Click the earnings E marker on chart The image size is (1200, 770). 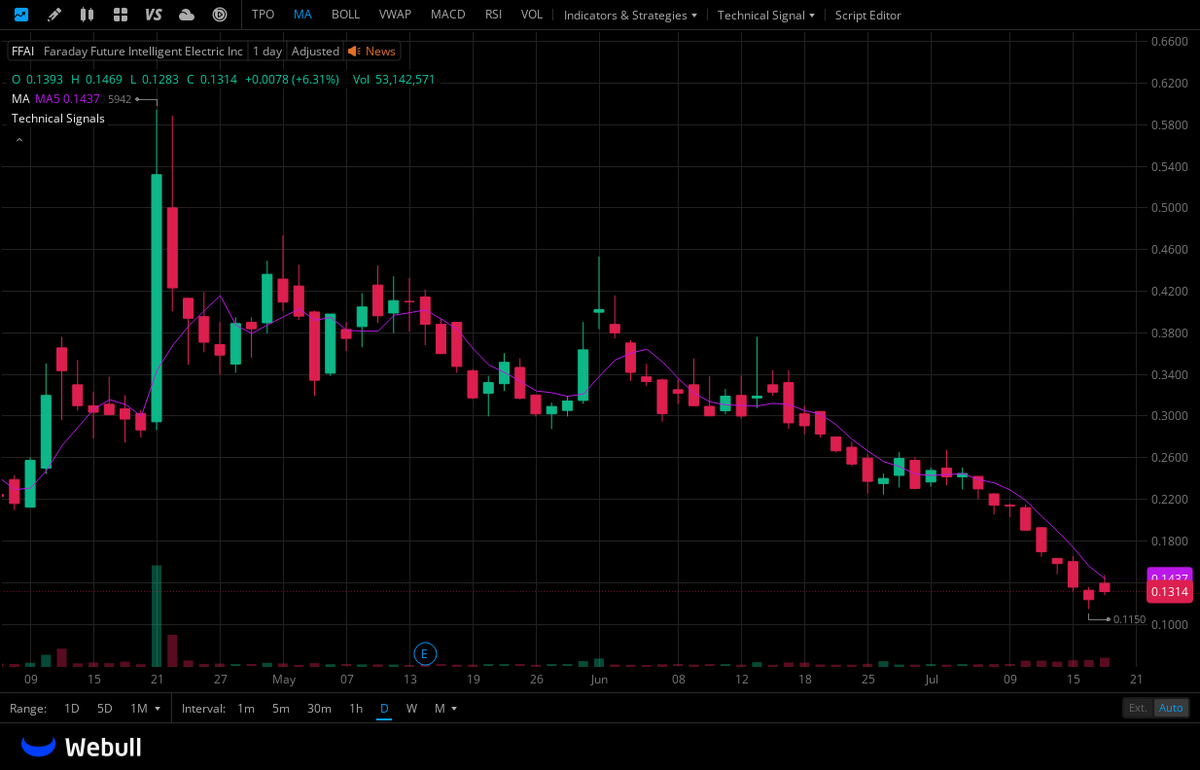point(424,654)
